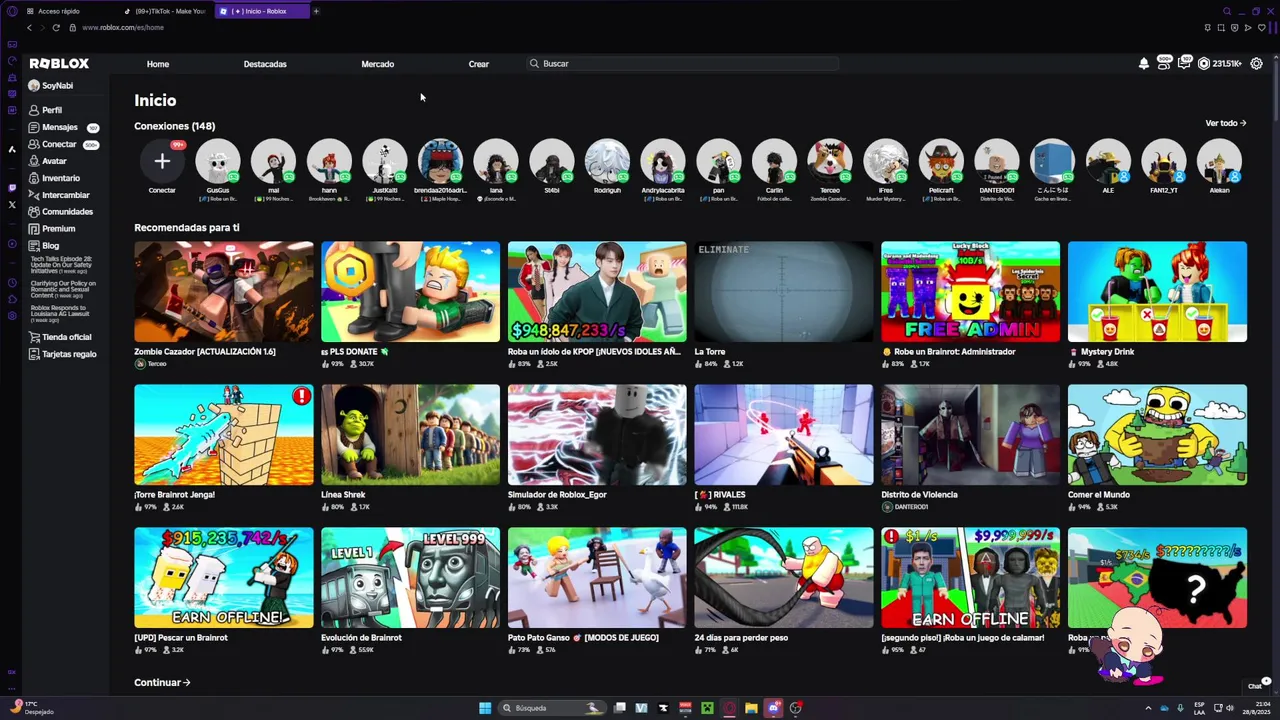Open Windows Start button
Image resolution: width=1280 pixels, height=720 pixels.
click(x=485, y=708)
